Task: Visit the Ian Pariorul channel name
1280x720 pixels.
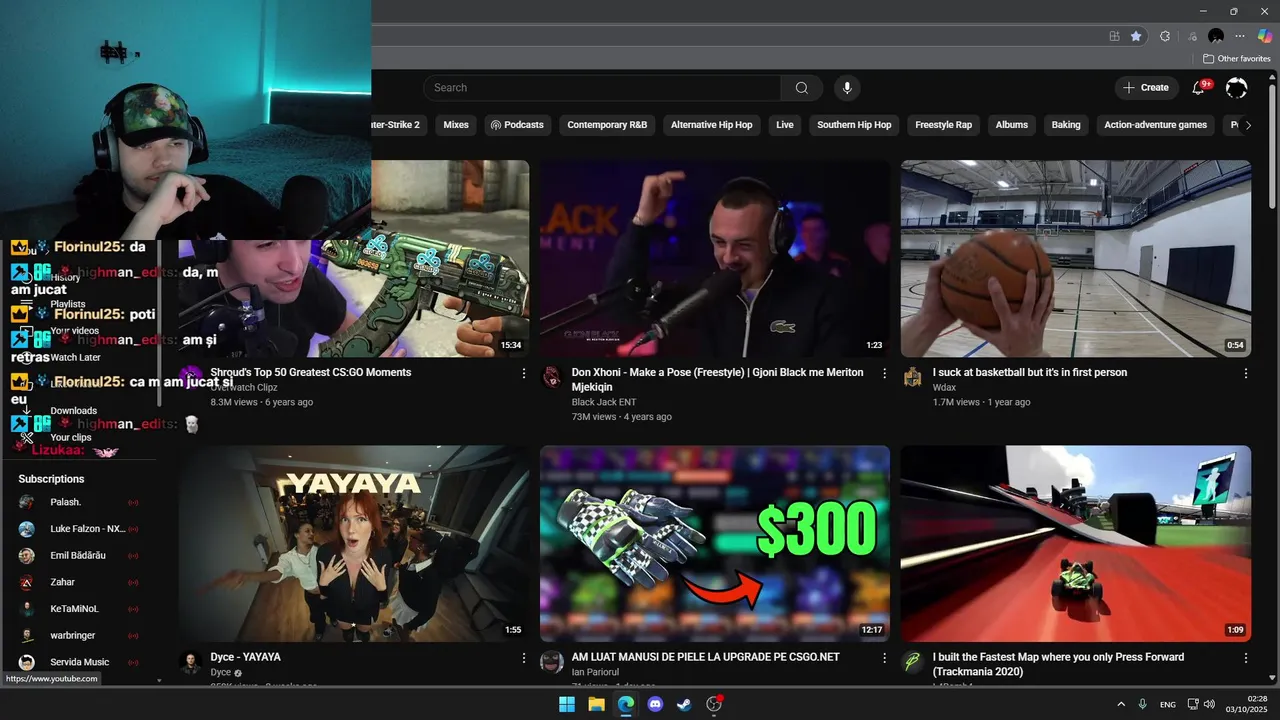Action: [x=595, y=672]
